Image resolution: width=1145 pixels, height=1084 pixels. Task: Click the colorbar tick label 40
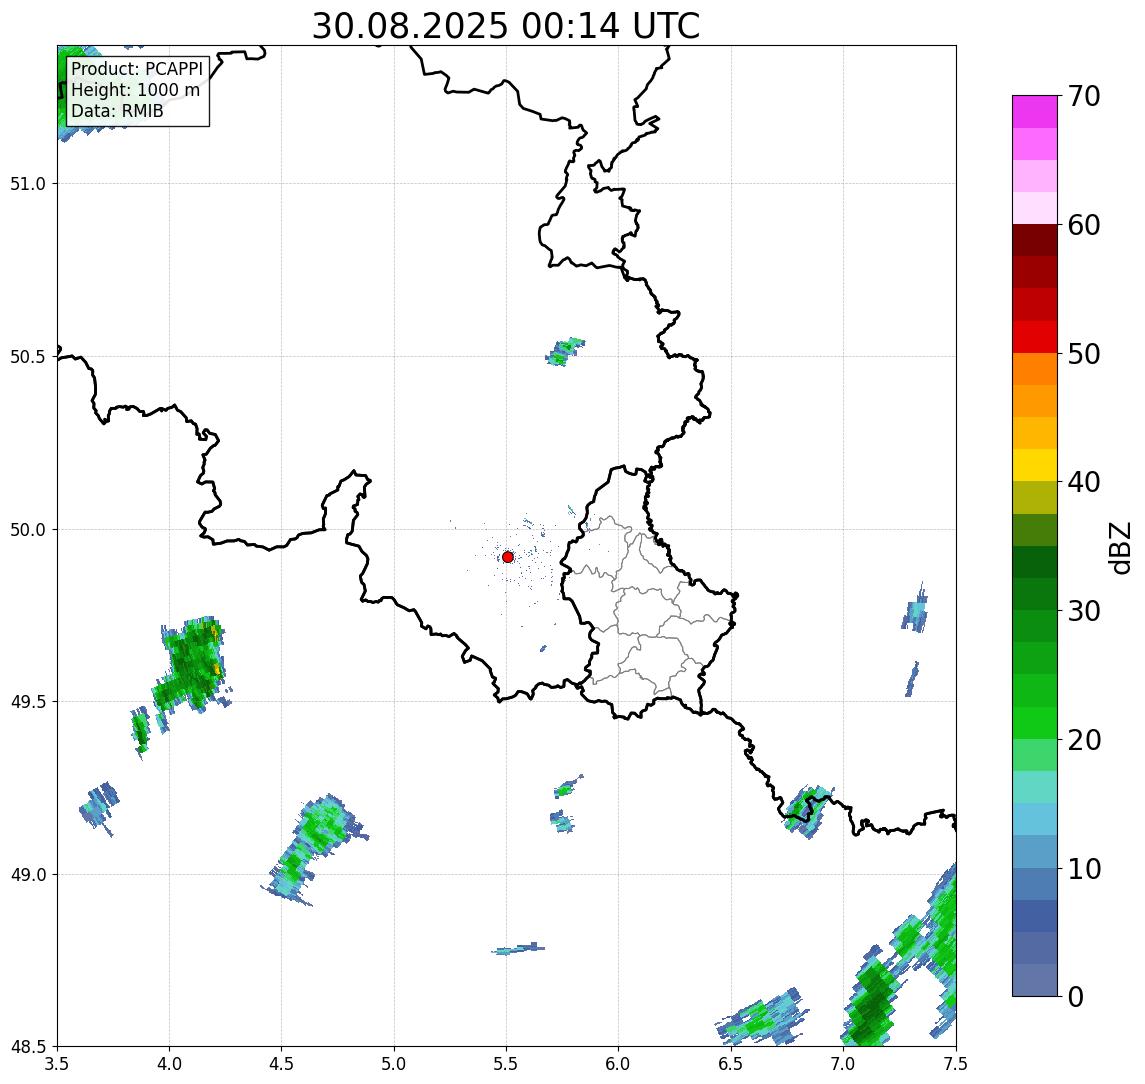click(x=1083, y=482)
